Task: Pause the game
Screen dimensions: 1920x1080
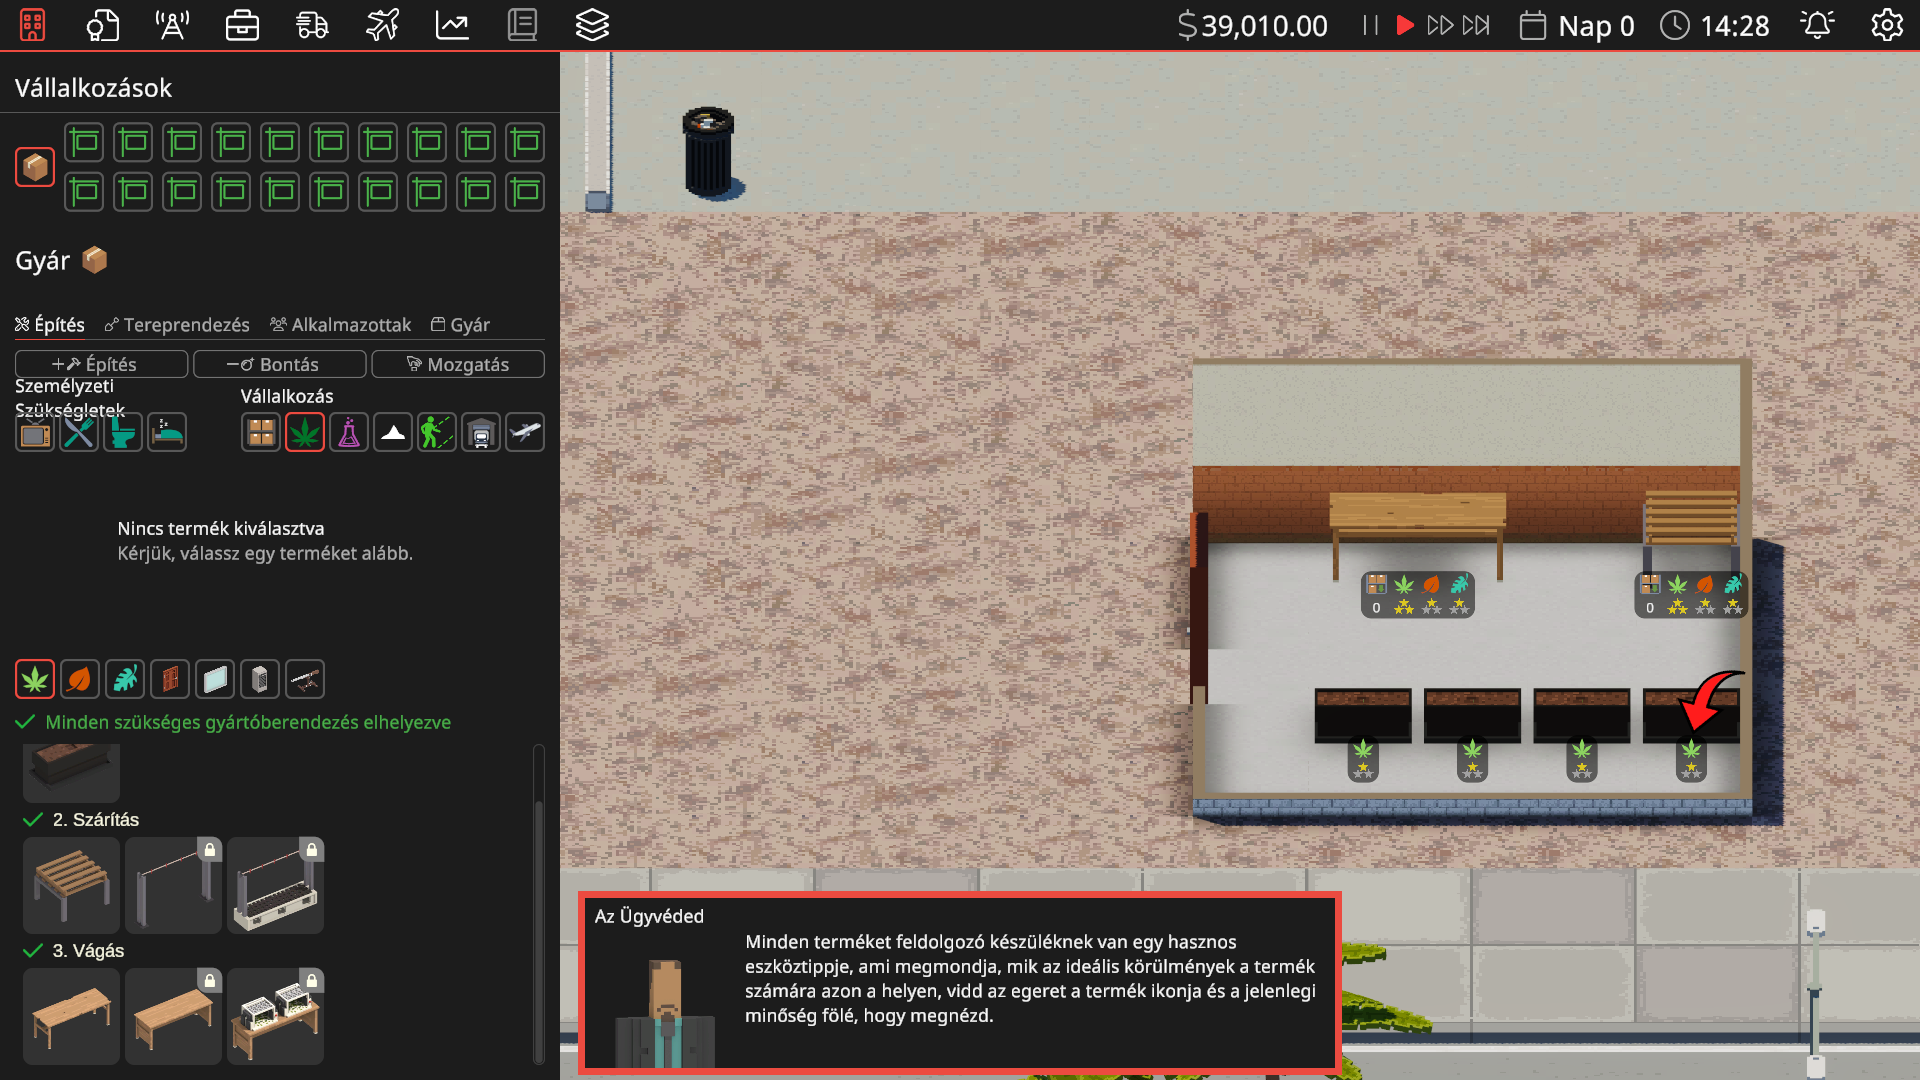Action: tap(1370, 25)
